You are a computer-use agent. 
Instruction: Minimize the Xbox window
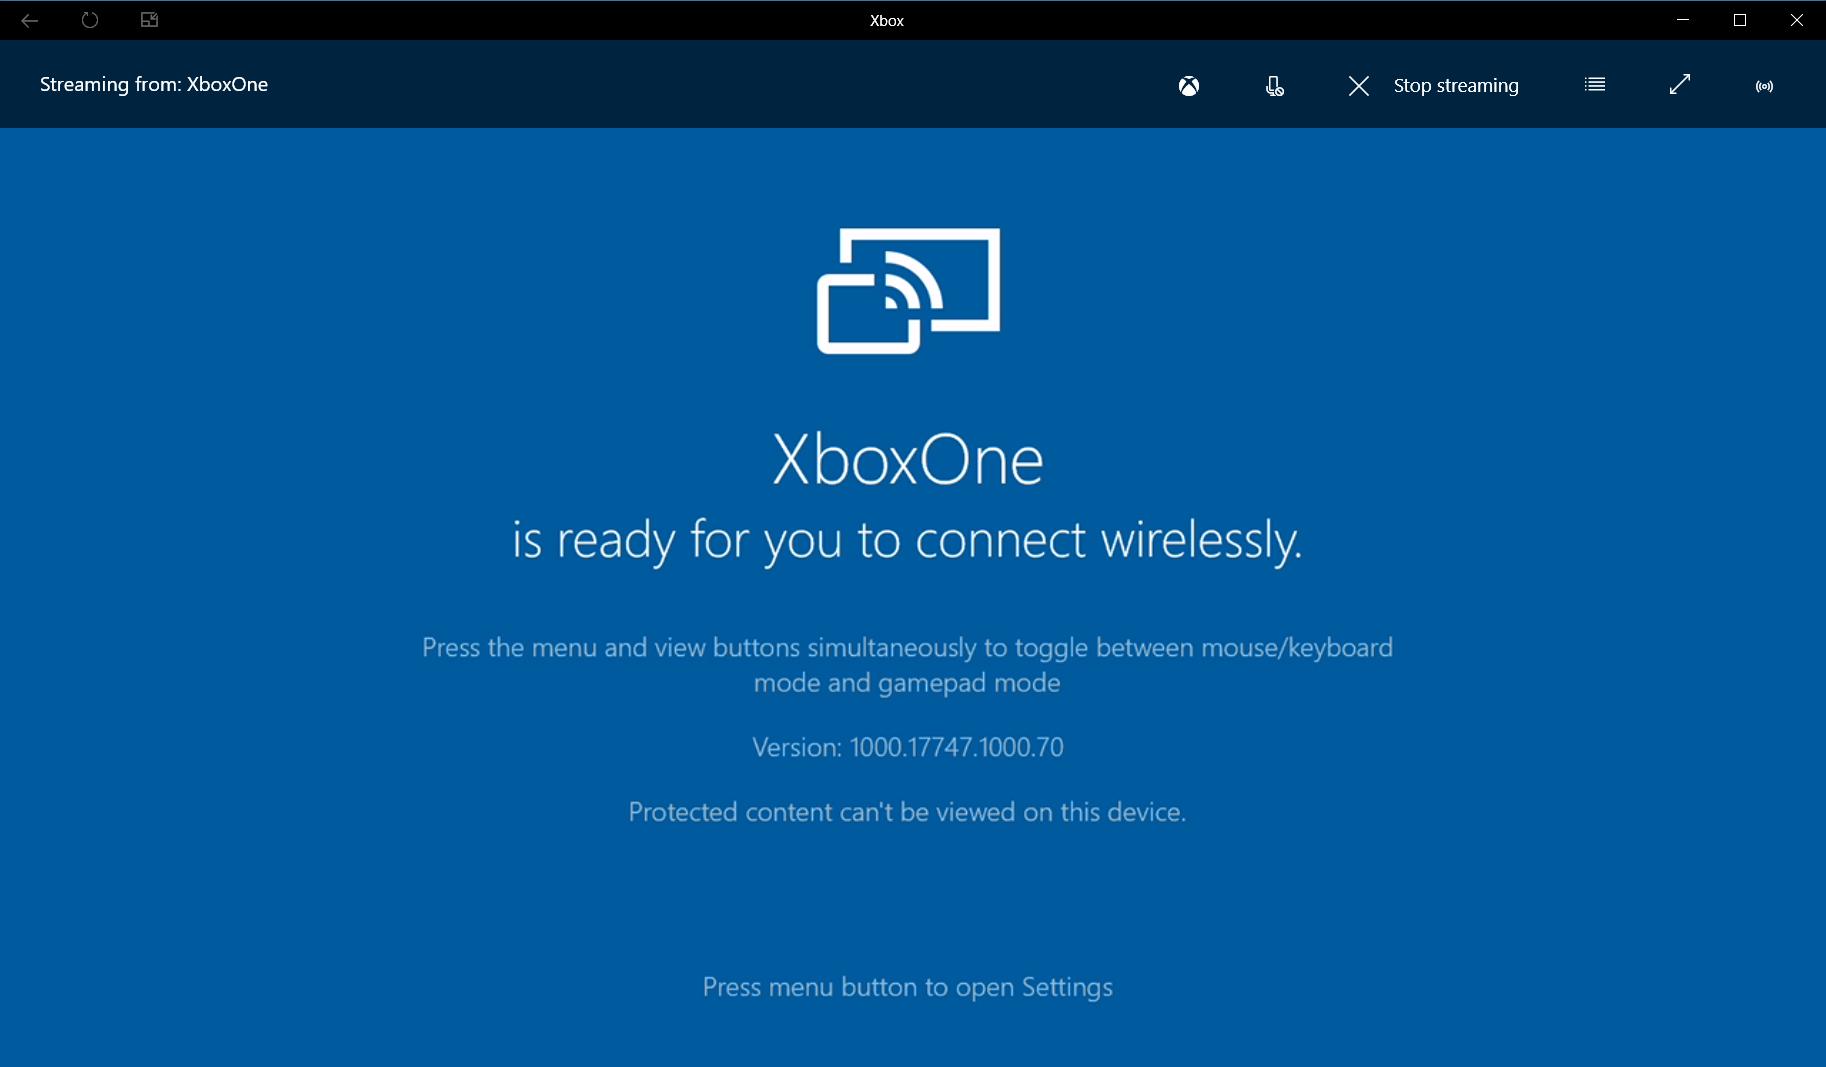tap(1683, 20)
